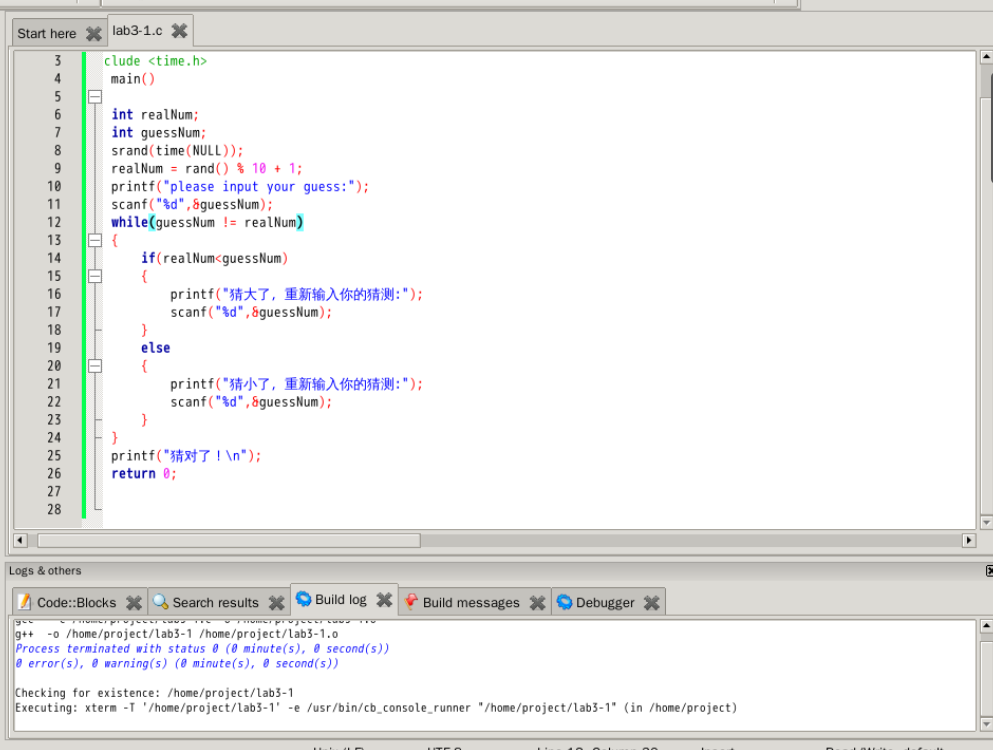This screenshot has width=993, height=750.
Task: Open the Build messages tab
Action: [470, 602]
